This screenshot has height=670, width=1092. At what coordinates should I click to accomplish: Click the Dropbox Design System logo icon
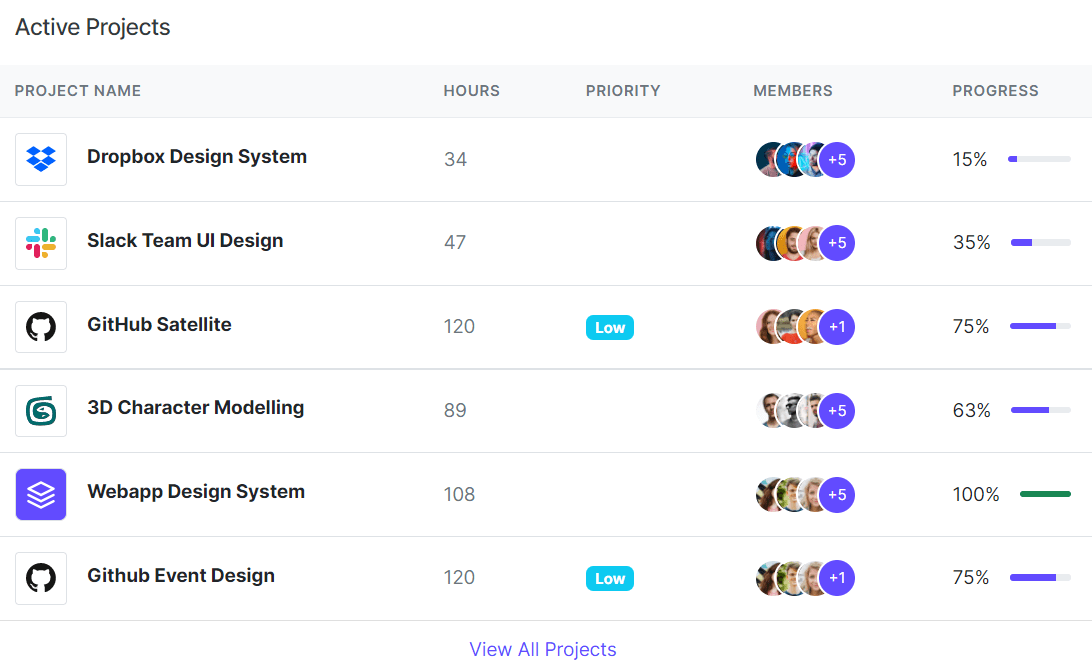pos(40,159)
